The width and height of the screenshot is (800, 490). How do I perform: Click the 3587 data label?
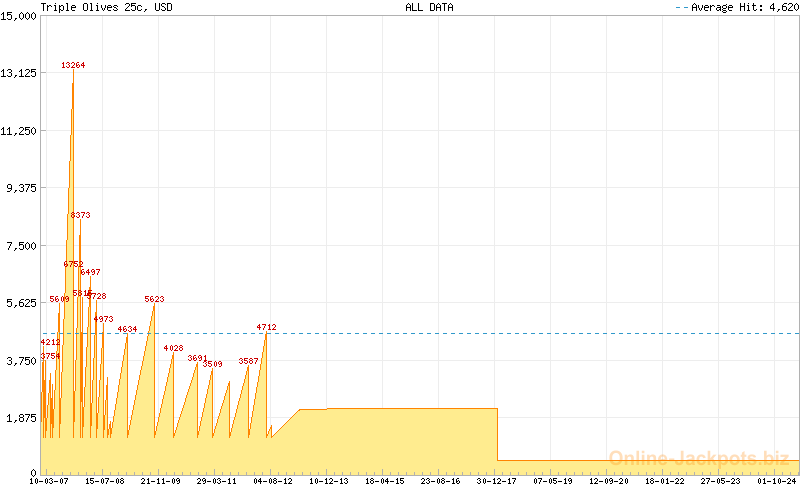tap(248, 361)
